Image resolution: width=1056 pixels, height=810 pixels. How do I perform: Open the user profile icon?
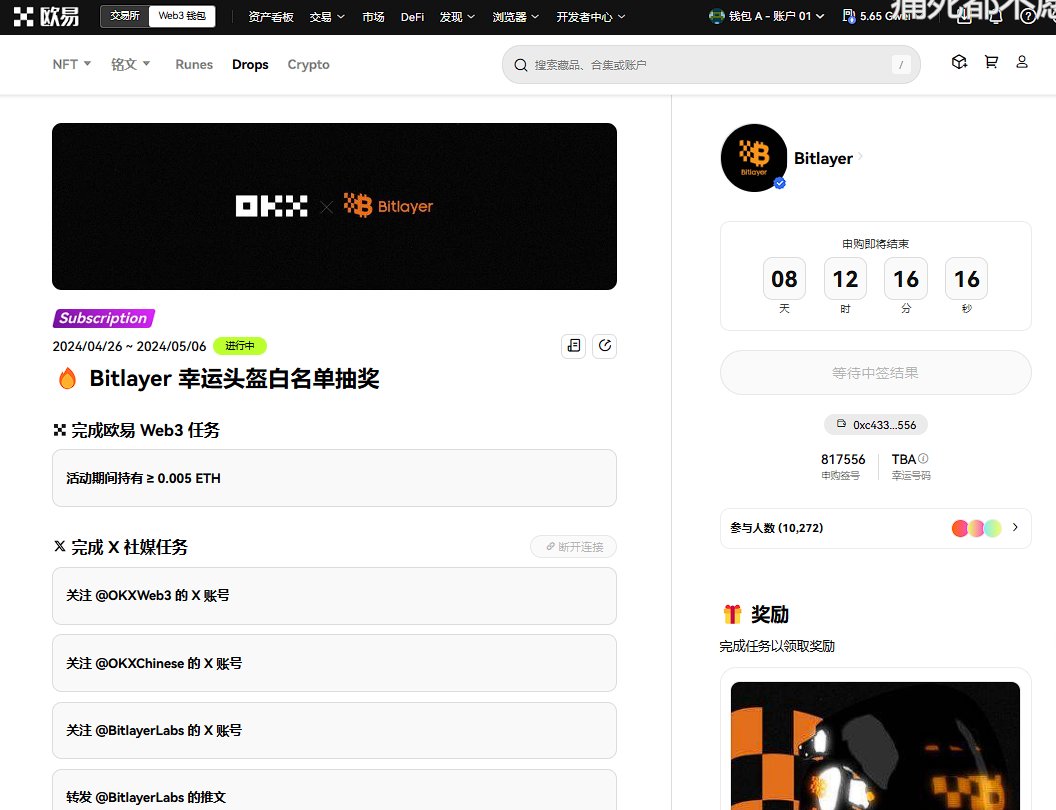tap(1022, 62)
